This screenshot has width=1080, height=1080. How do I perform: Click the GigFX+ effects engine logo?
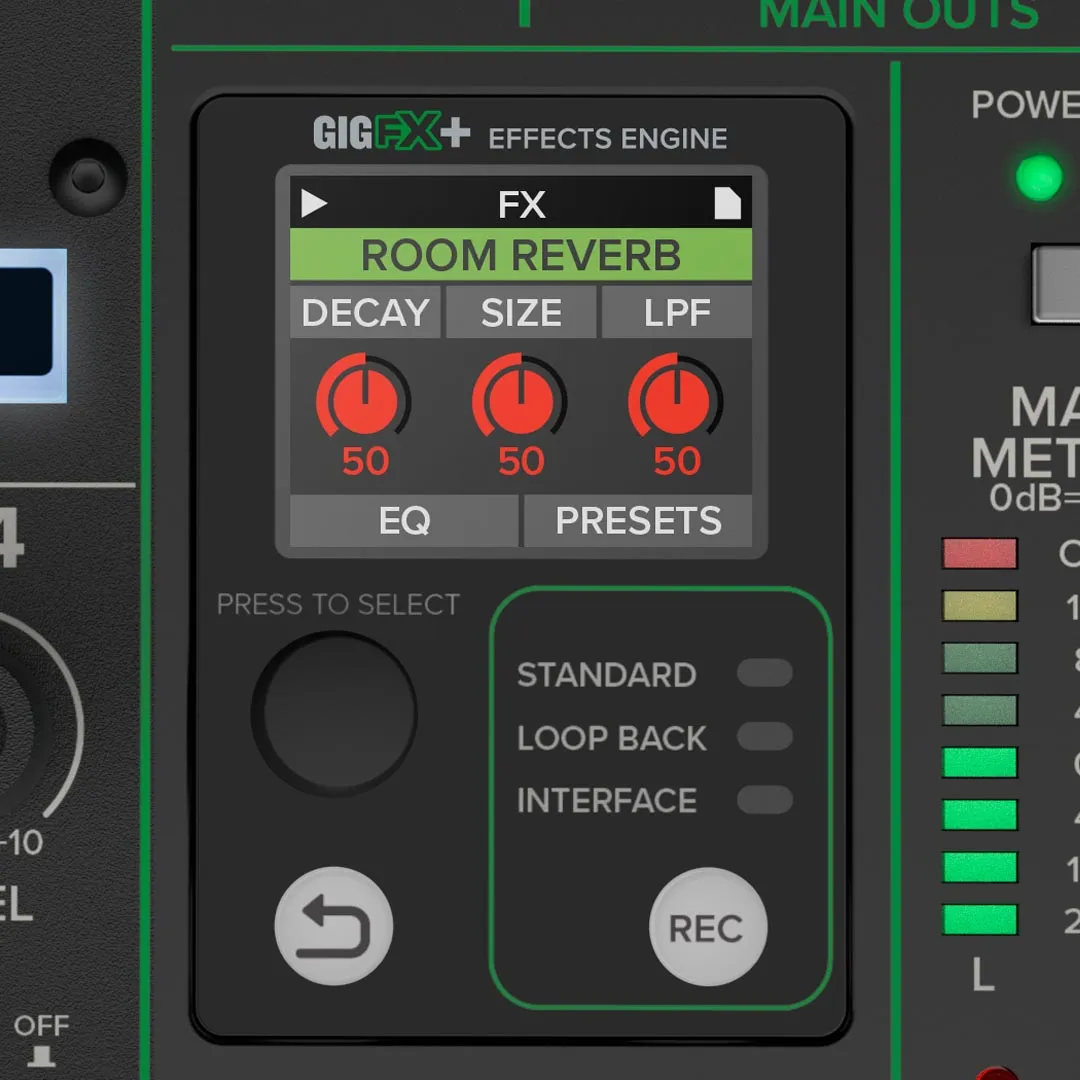pos(391,135)
